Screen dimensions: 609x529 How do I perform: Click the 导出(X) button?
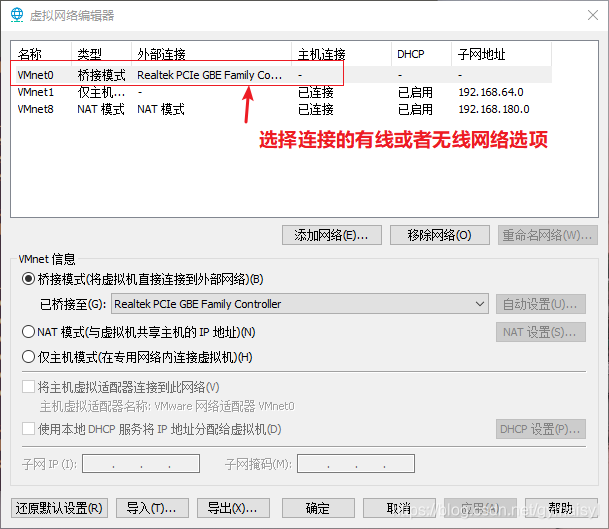point(233,508)
